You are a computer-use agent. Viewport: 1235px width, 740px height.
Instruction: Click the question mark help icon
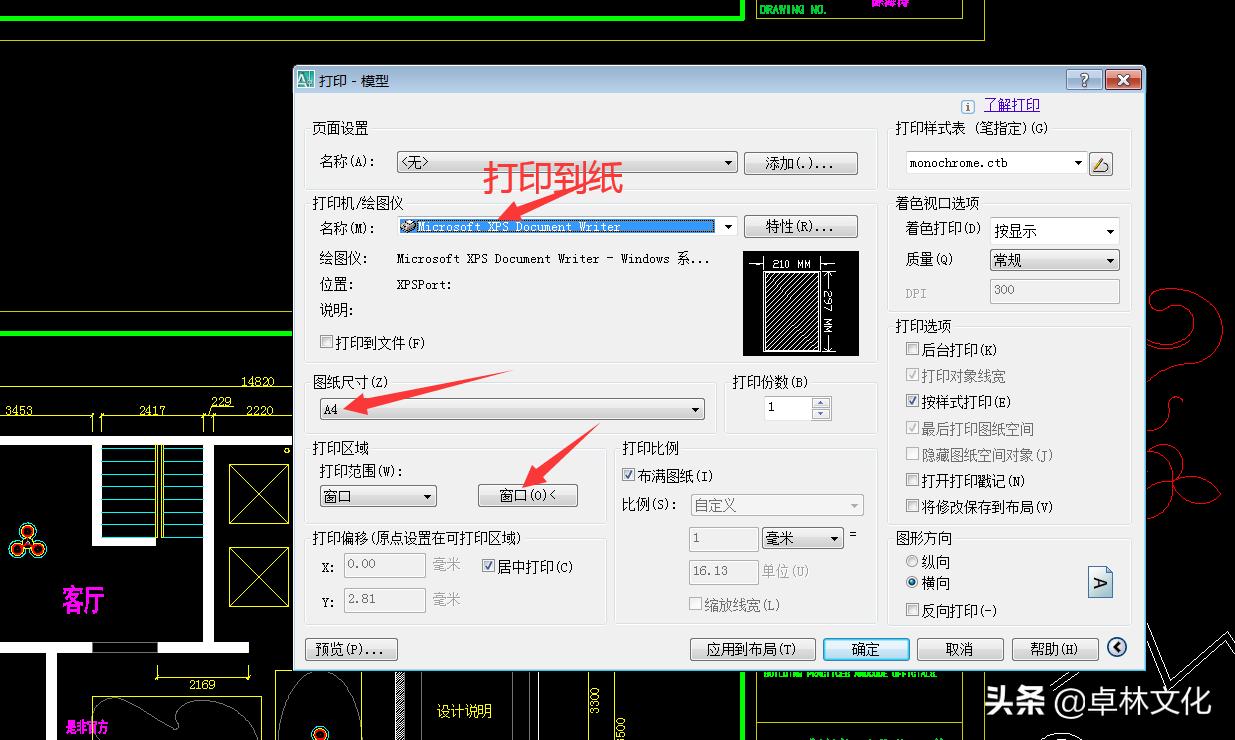pos(1084,79)
